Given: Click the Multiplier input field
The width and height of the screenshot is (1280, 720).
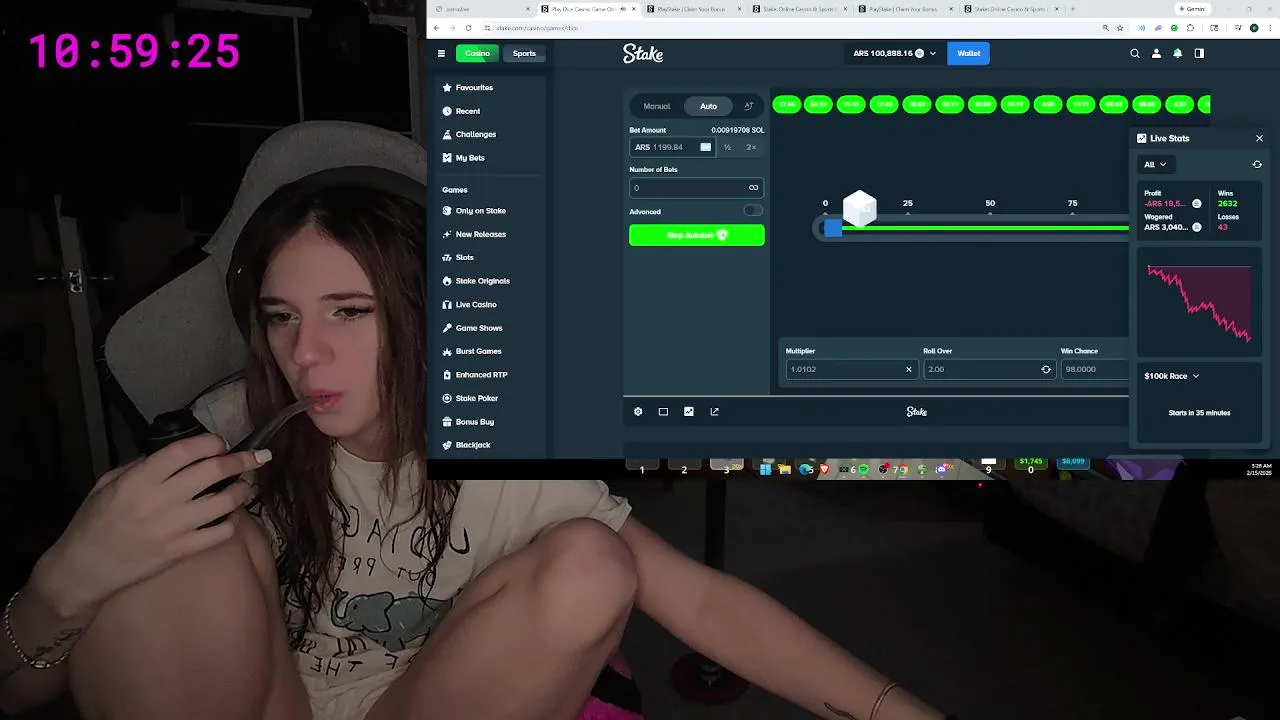Looking at the screenshot, I should (x=850, y=369).
